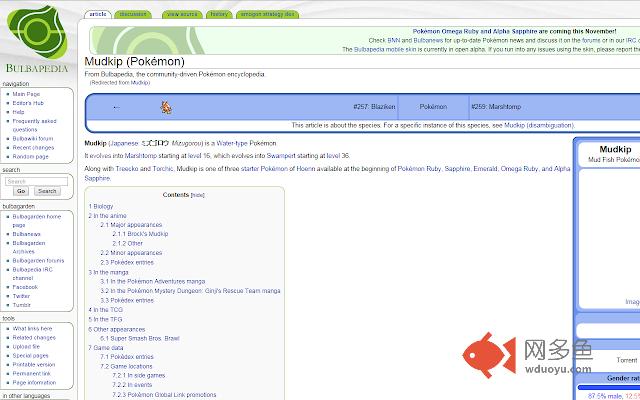Open the history tab
Viewport: 640px width, 400px height.
(x=219, y=14)
